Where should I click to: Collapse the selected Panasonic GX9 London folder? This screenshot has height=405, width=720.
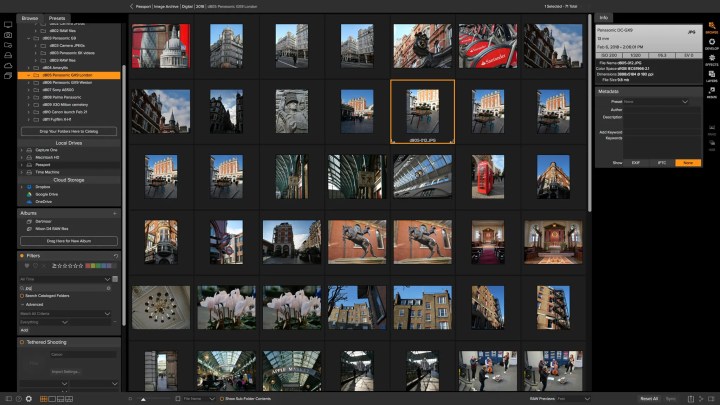tap(28, 75)
